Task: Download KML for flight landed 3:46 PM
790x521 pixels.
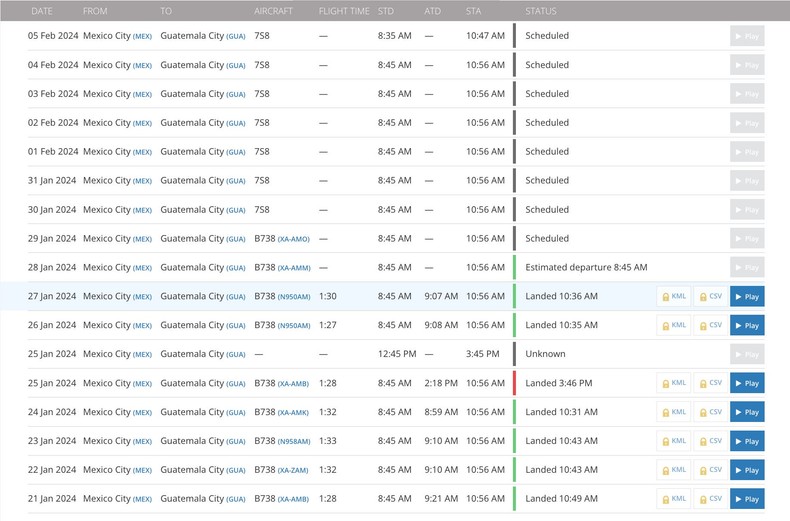Action: tap(674, 383)
